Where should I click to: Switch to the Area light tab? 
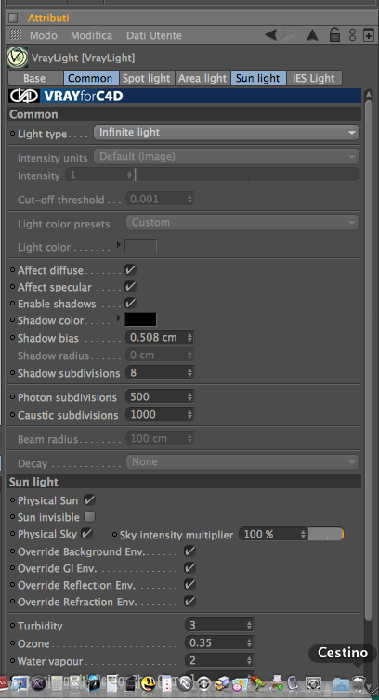pos(203,78)
